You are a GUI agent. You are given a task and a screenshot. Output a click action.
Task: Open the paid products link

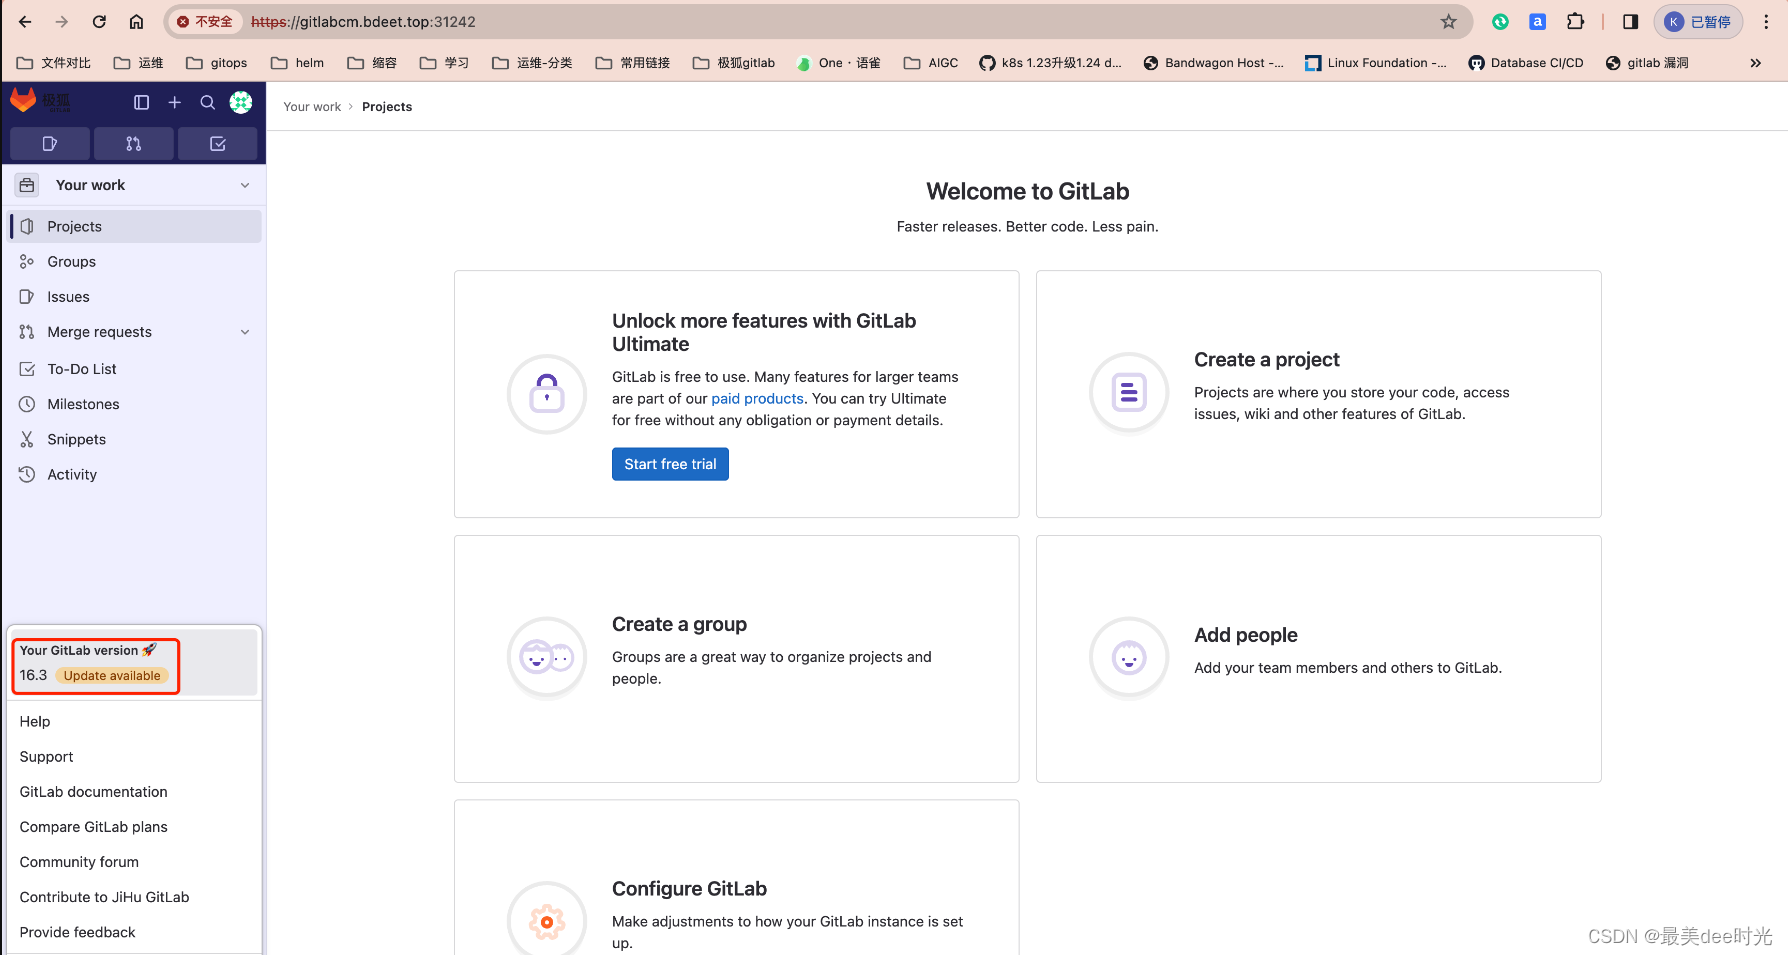(757, 398)
